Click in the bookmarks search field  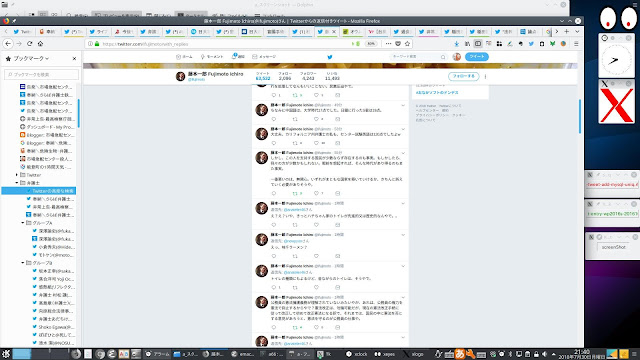(x=41, y=75)
